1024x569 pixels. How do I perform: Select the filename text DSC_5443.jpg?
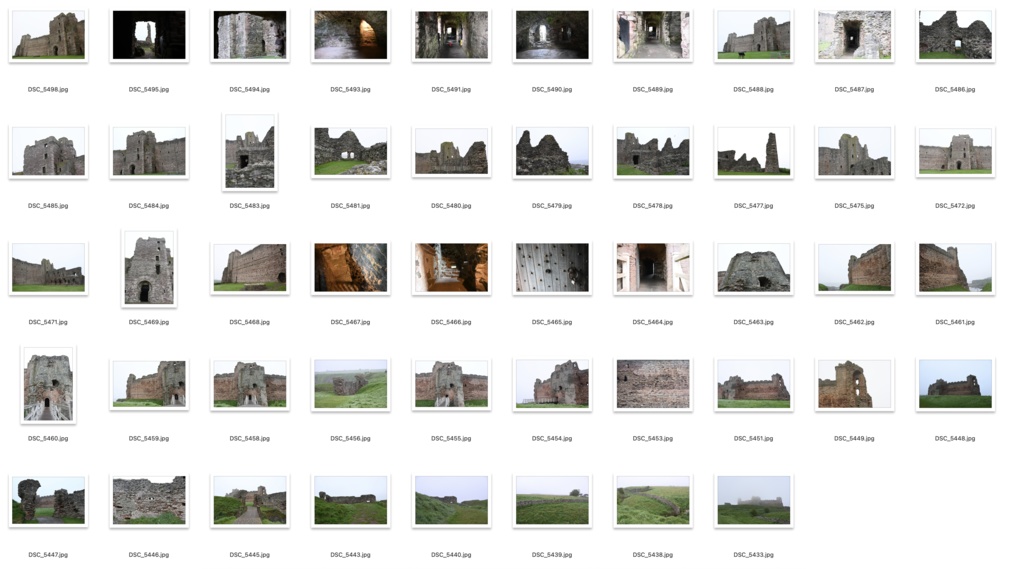[351, 555]
